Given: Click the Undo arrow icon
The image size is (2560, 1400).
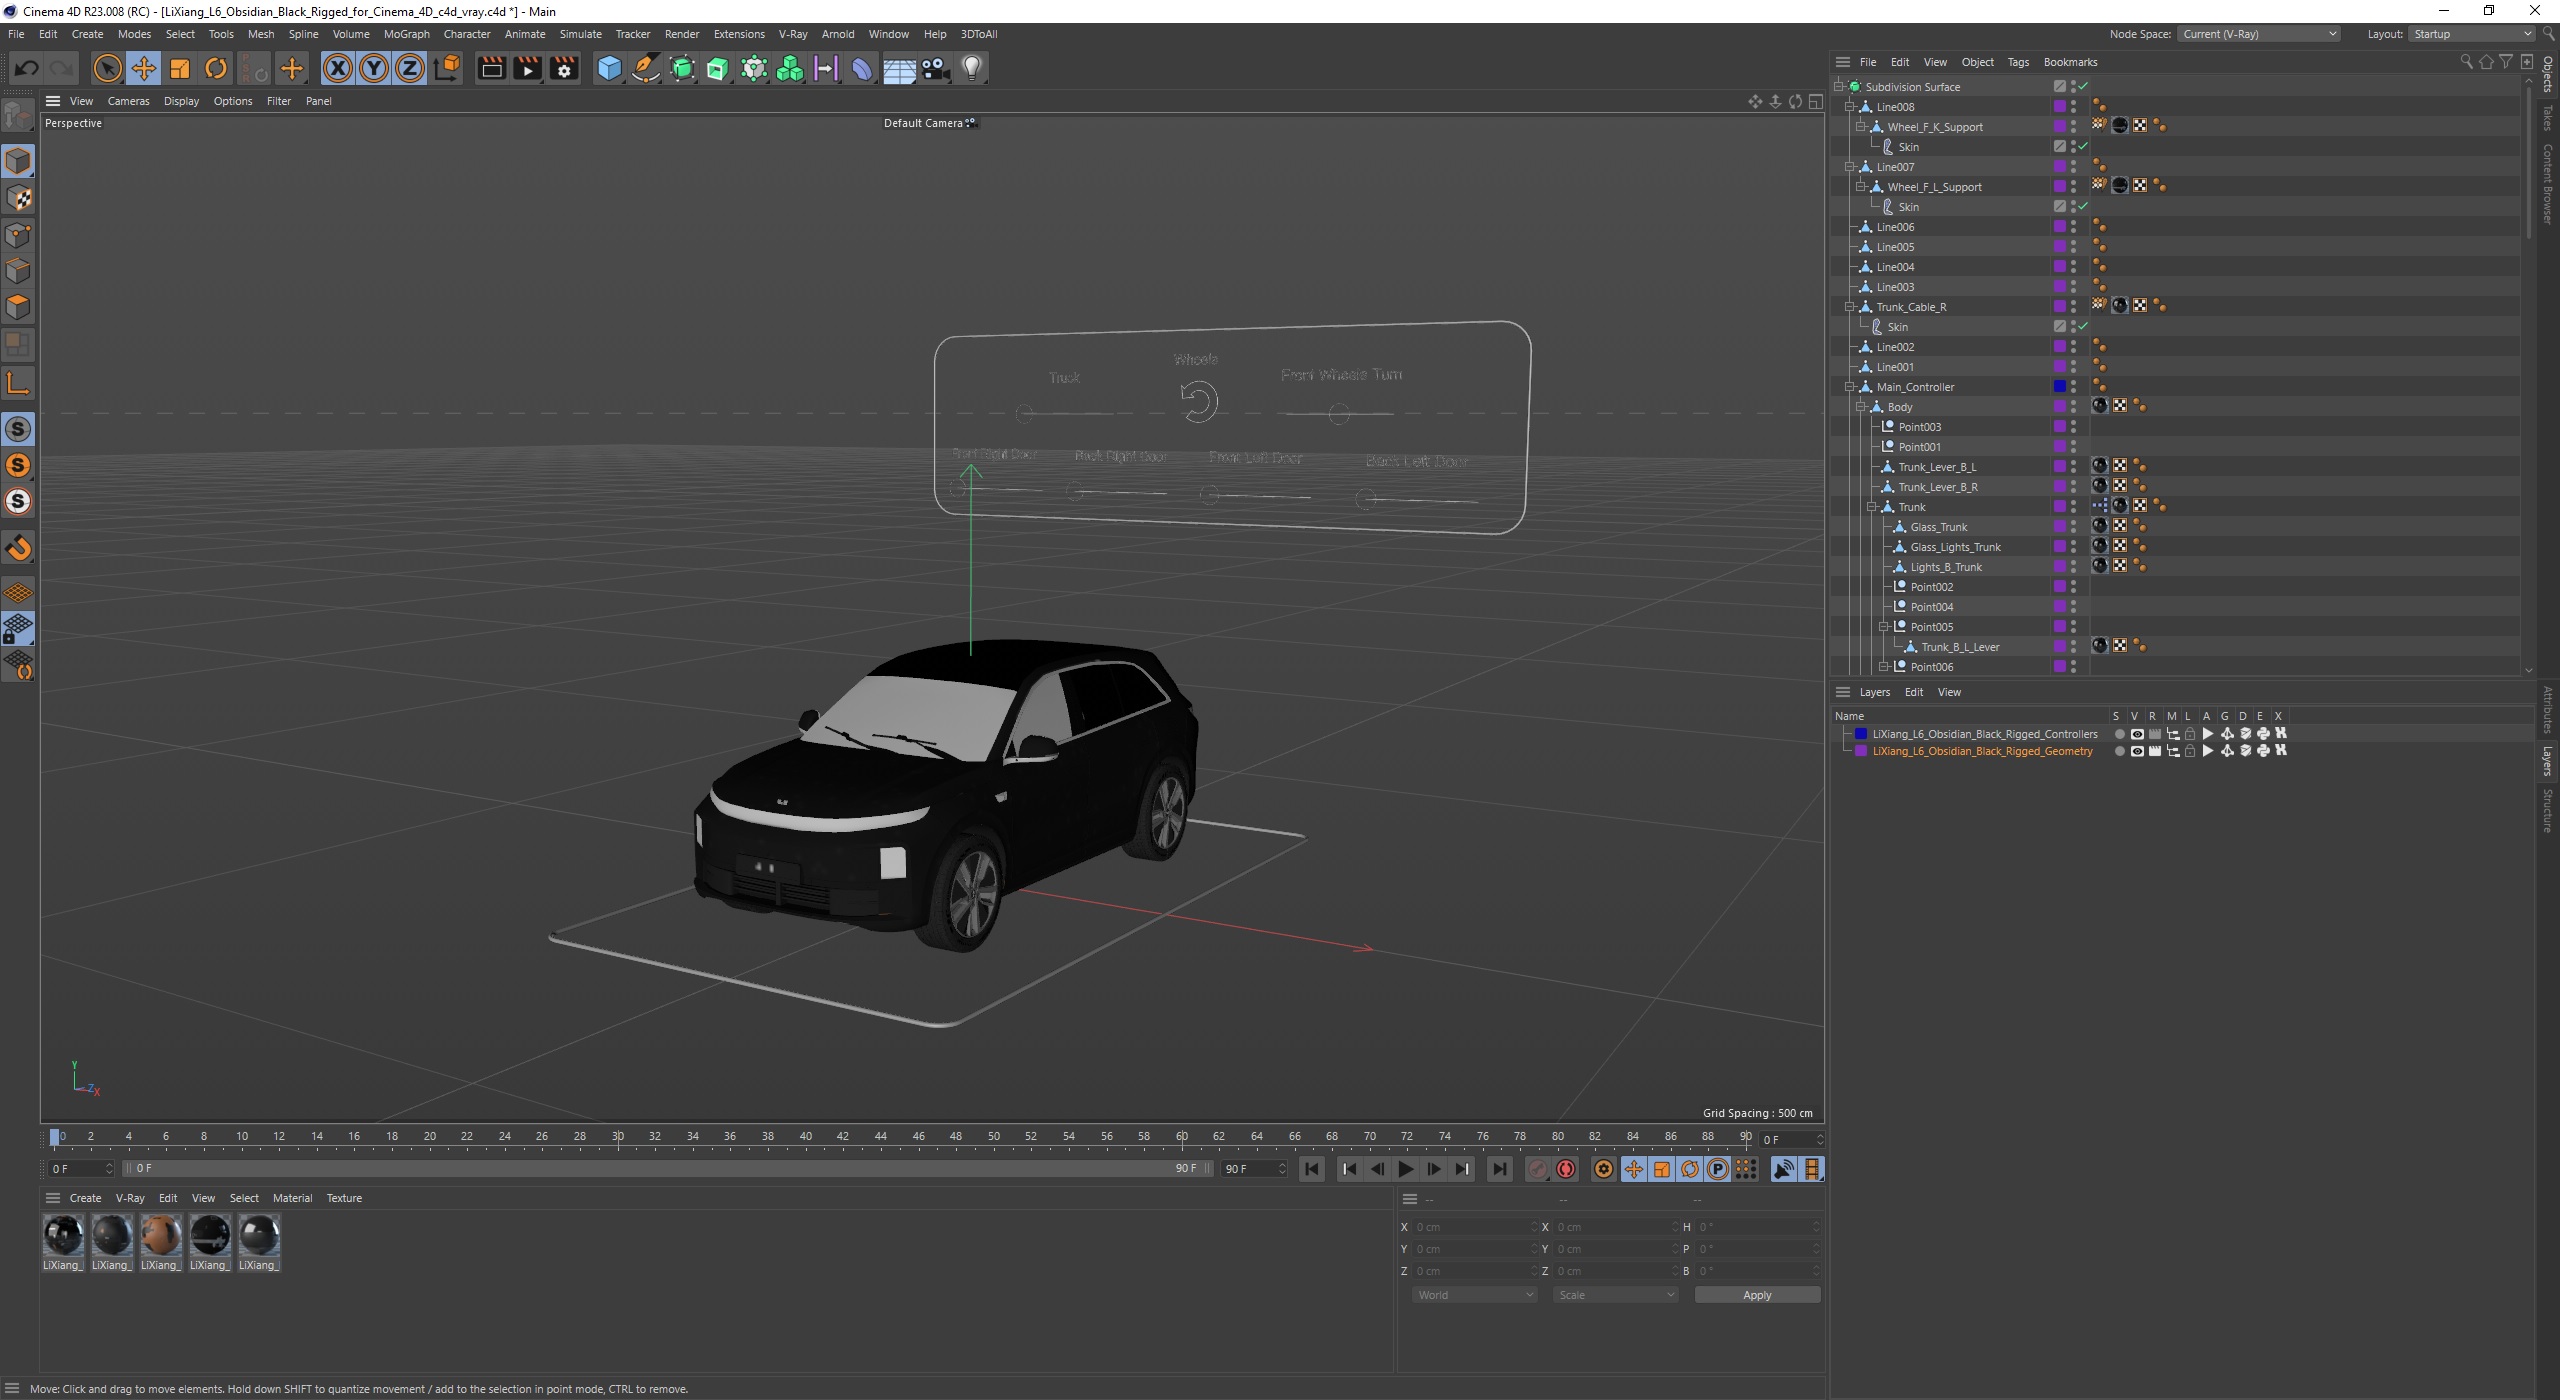Looking at the screenshot, I should (27, 68).
